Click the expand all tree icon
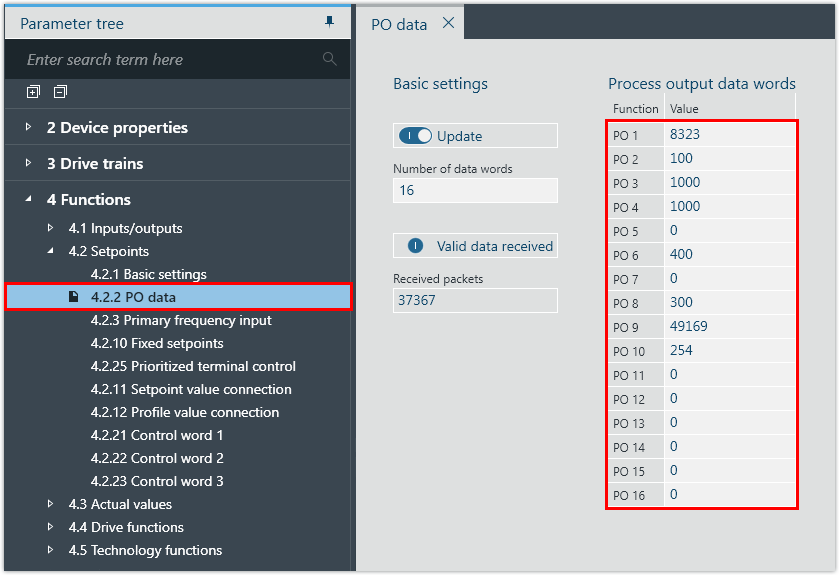 coord(33,92)
